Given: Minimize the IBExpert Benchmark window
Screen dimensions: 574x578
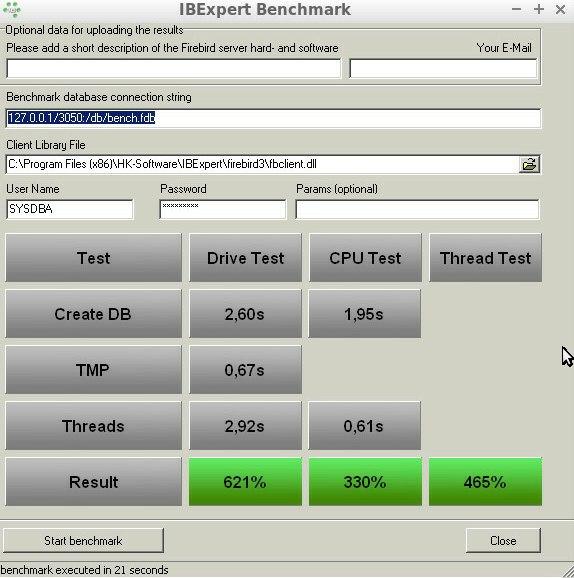Looking at the screenshot, I should [516, 9].
